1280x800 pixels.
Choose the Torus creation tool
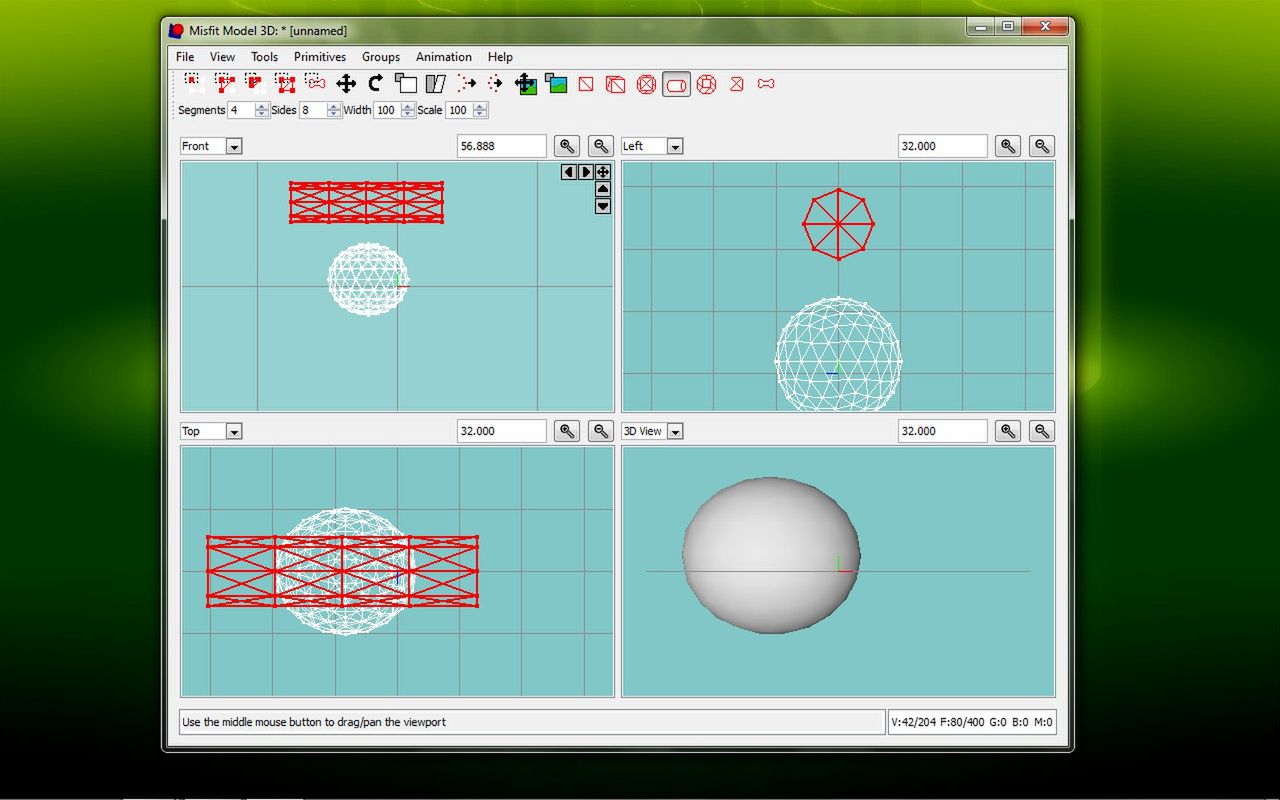tap(706, 85)
